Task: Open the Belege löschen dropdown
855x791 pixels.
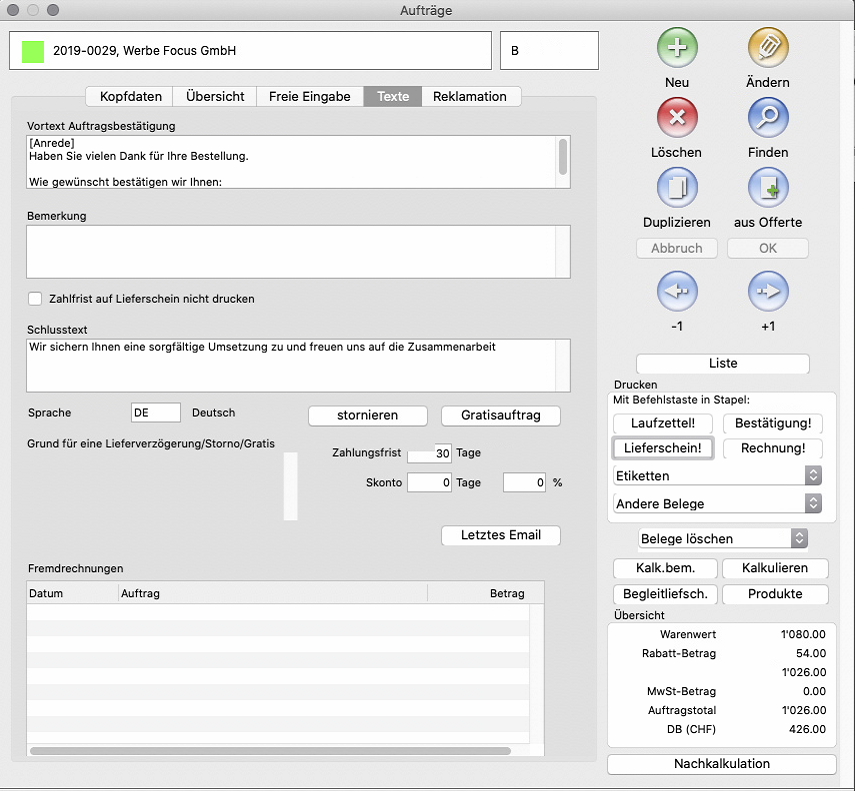Action: click(x=723, y=539)
